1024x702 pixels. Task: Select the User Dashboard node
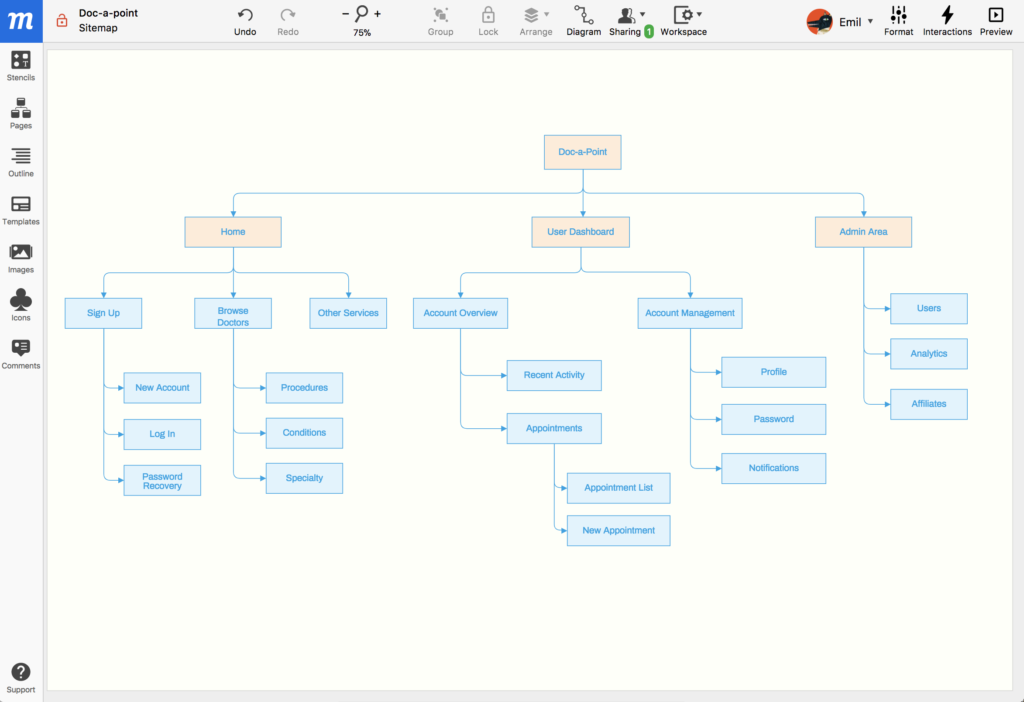click(x=581, y=232)
